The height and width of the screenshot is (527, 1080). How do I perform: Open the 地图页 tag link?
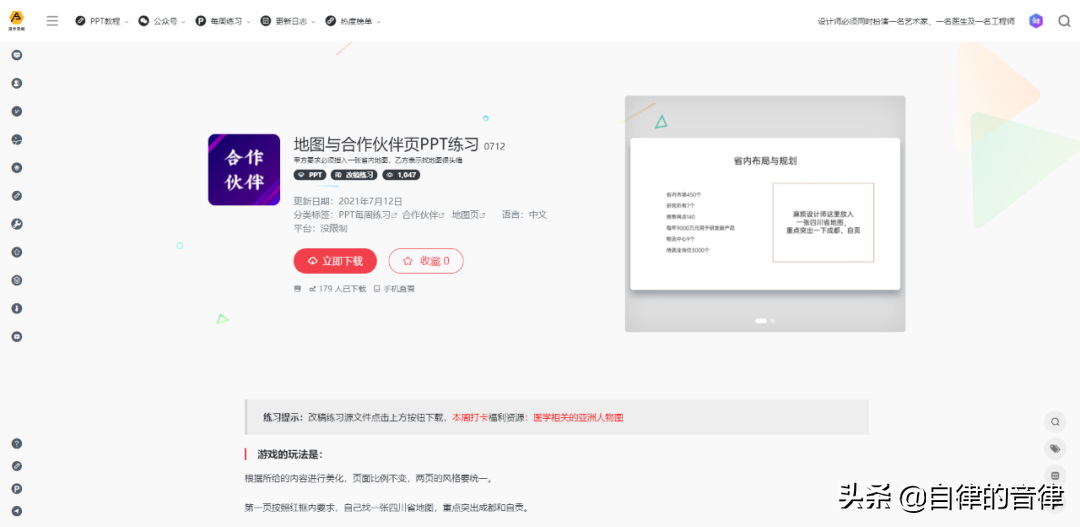[468, 214]
